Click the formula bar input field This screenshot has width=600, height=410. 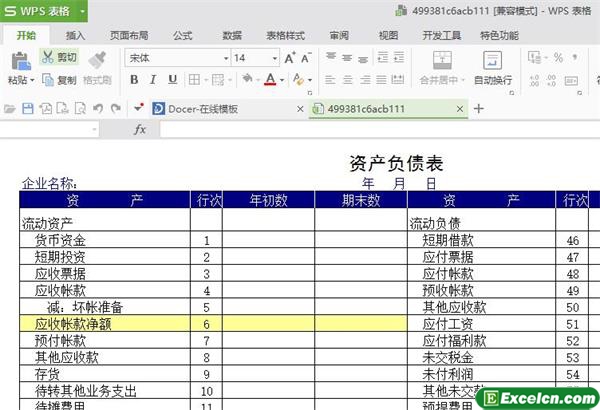[380, 130]
